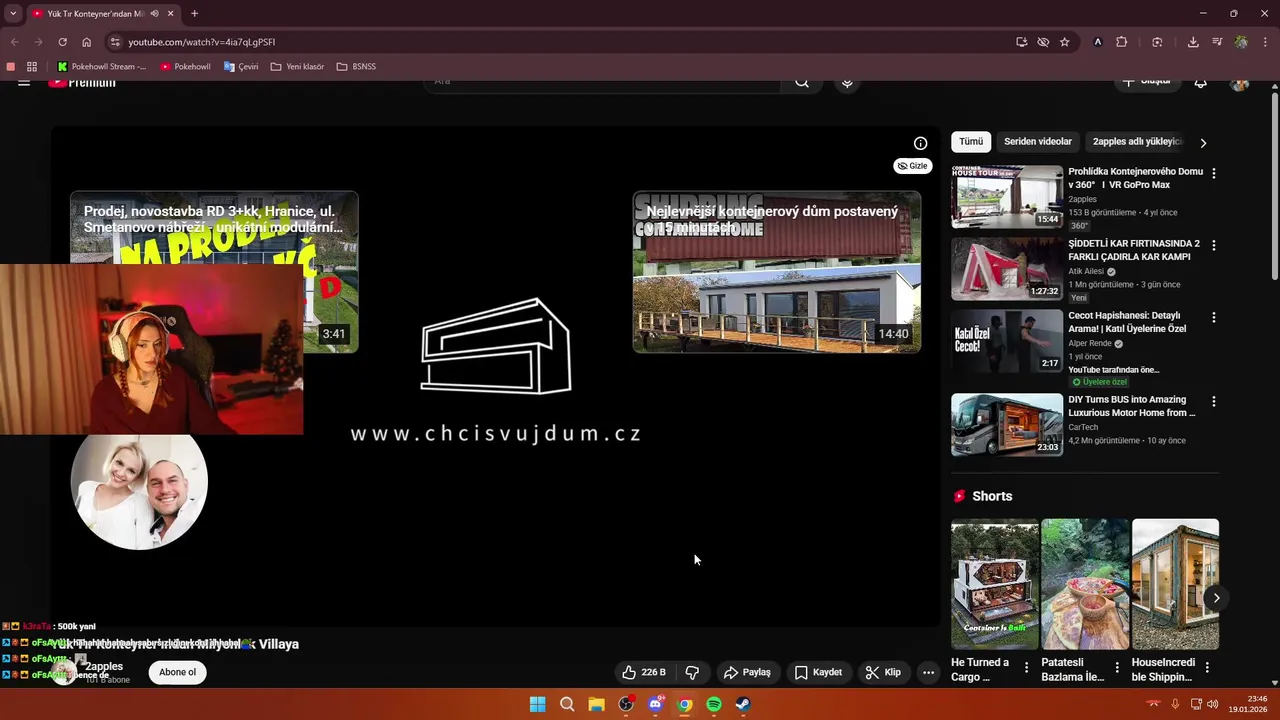
Task: Open more actions three-dot menu under video
Action: [928, 672]
